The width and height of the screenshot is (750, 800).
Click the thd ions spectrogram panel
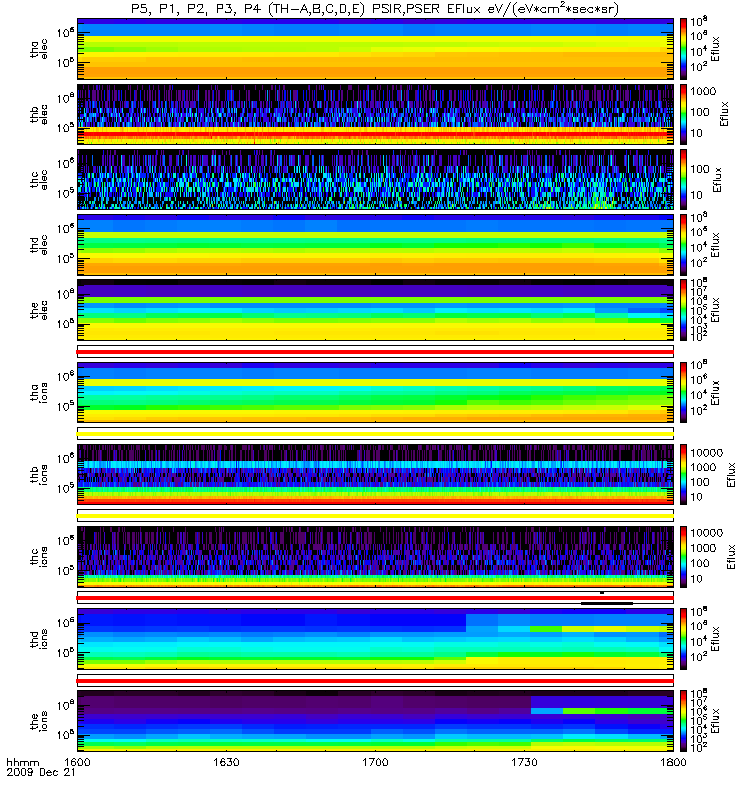(376, 638)
